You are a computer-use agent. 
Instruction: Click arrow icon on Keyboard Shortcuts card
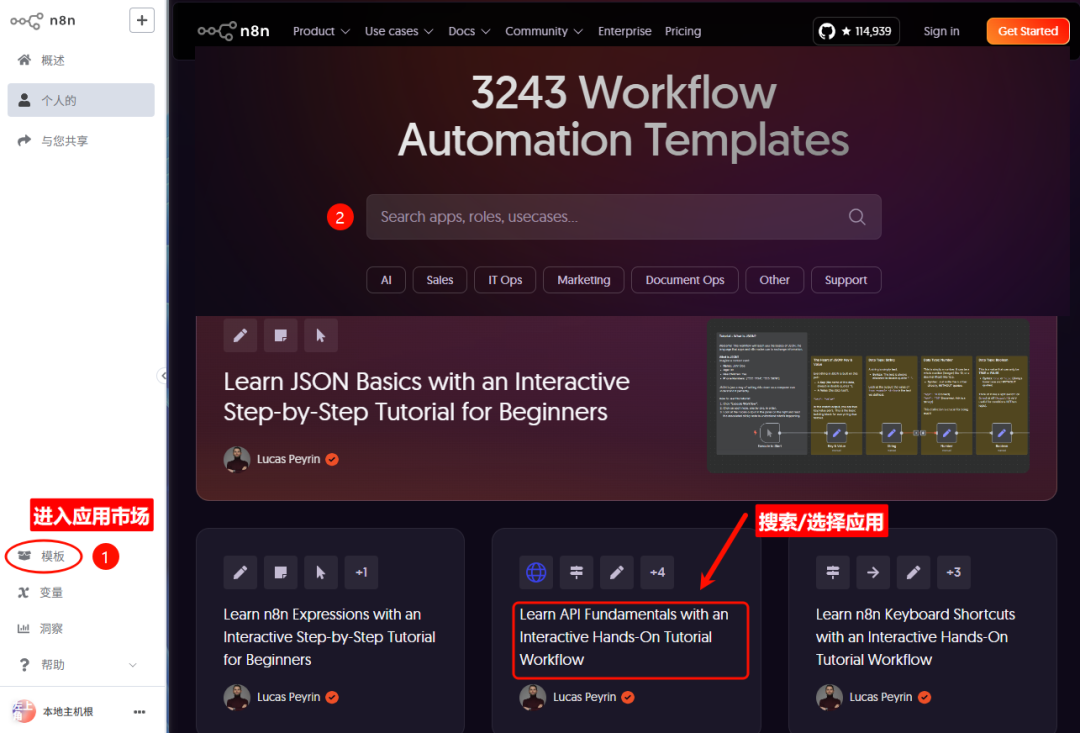tap(873, 572)
